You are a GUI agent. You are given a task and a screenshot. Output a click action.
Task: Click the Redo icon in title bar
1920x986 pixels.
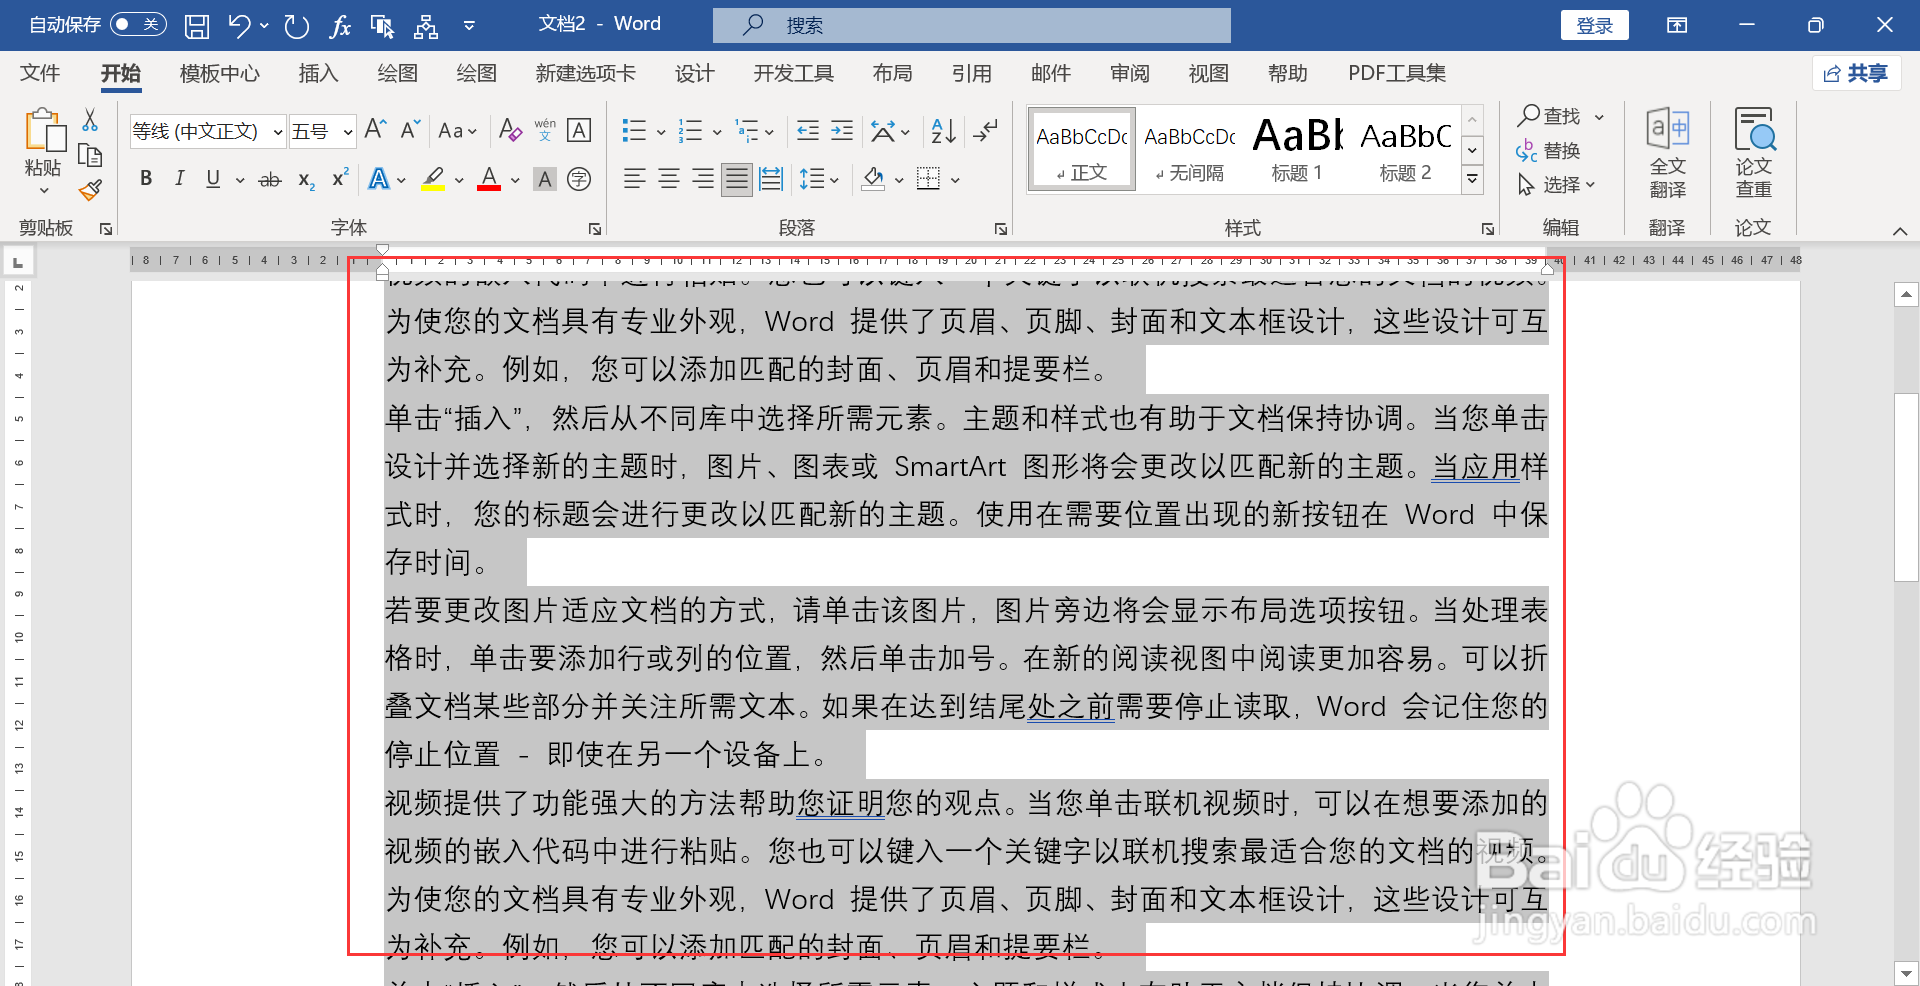[297, 26]
